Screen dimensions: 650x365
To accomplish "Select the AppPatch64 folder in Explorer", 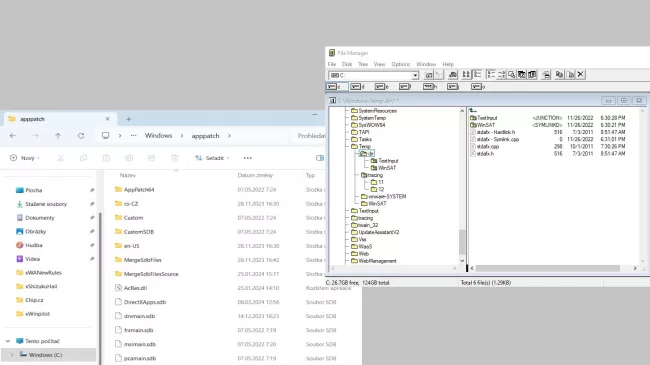I will [139, 190].
